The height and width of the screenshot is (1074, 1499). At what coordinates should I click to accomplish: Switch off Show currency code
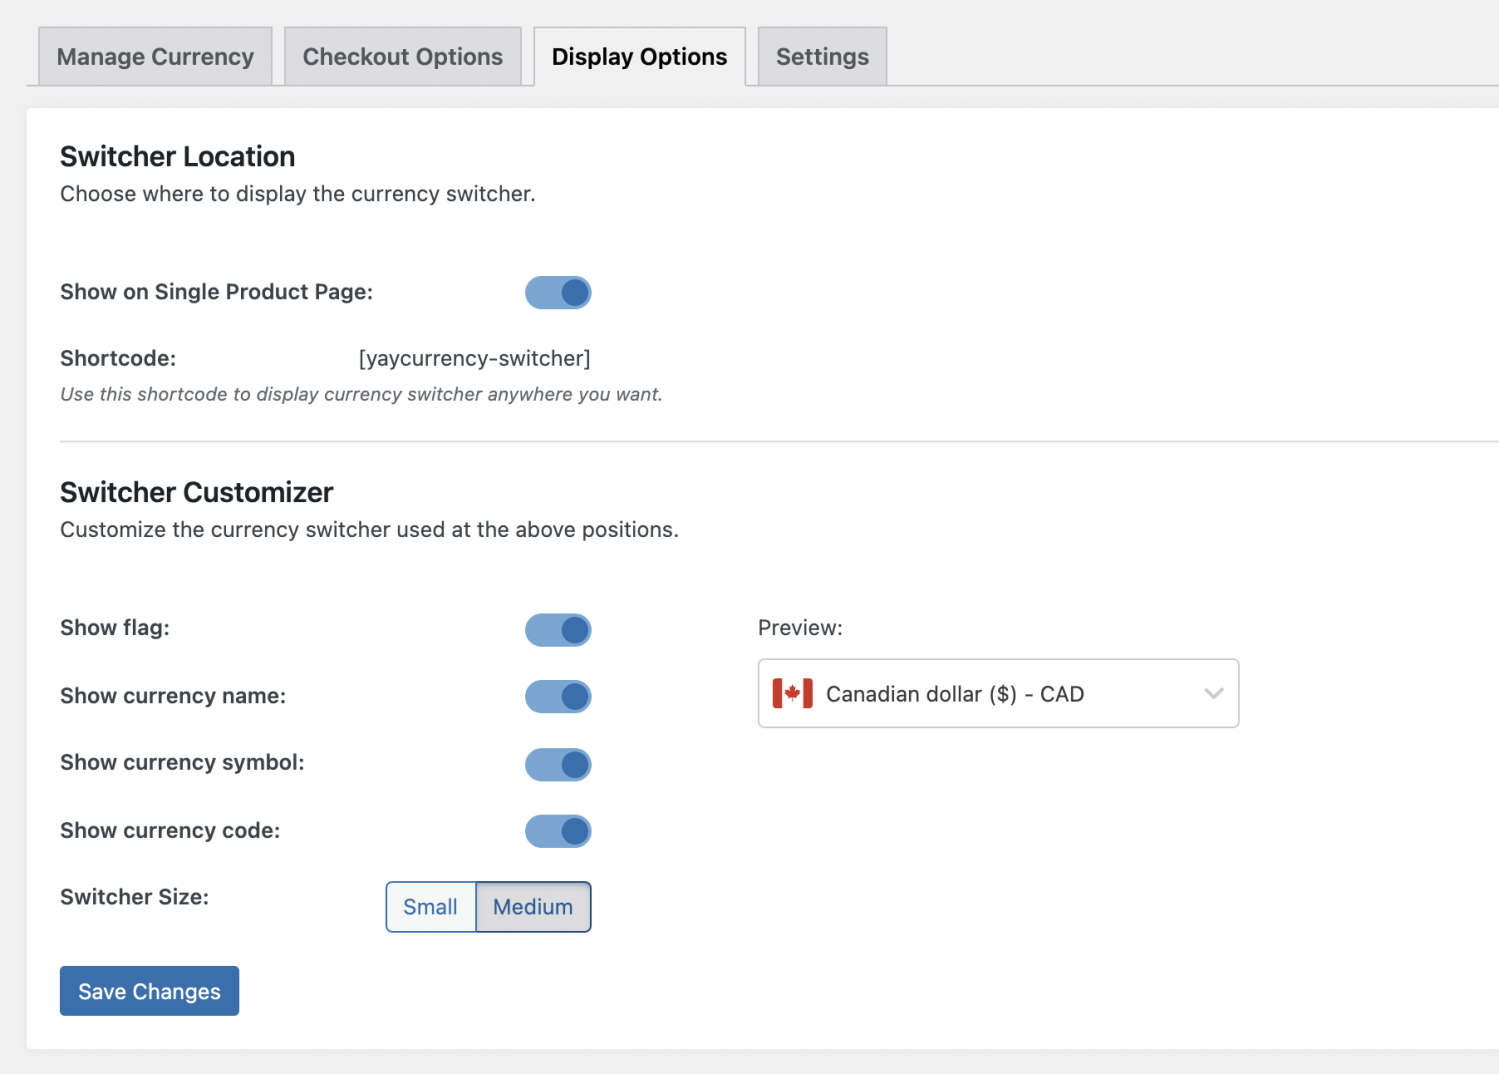[x=558, y=831]
